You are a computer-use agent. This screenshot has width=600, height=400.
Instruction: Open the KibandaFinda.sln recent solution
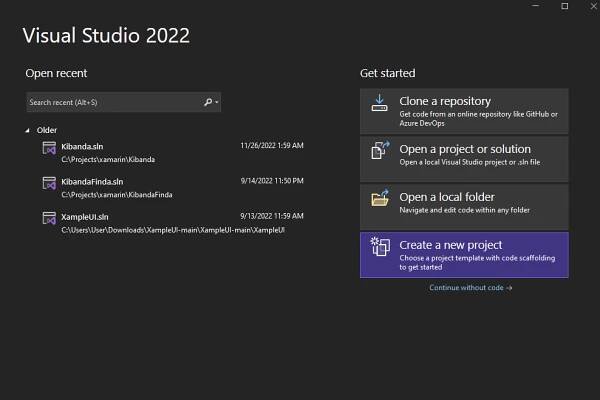tap(173, 188)
